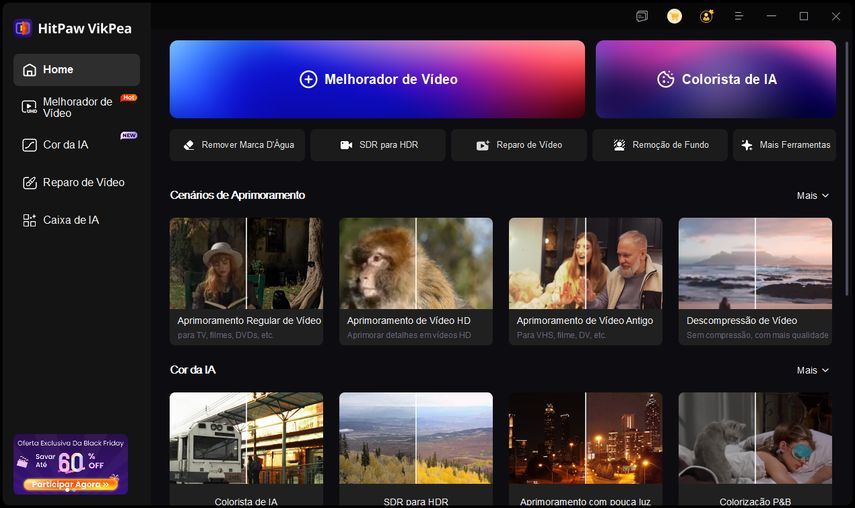
Task: Click the user account icon
Action: click(707, 16)
